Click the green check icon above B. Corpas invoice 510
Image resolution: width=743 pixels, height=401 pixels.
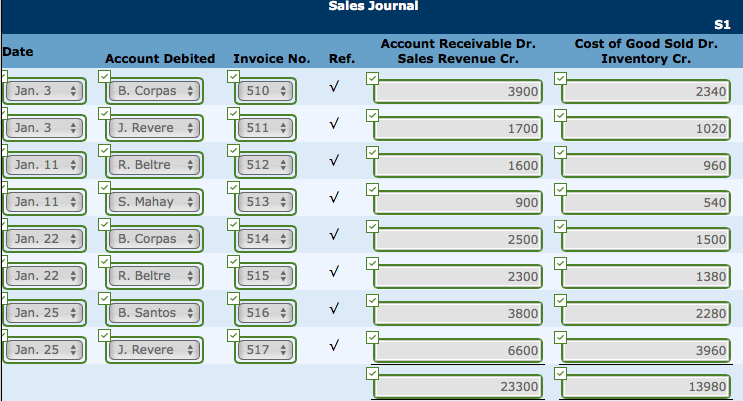pyautogui.click(x=104, y=76)
